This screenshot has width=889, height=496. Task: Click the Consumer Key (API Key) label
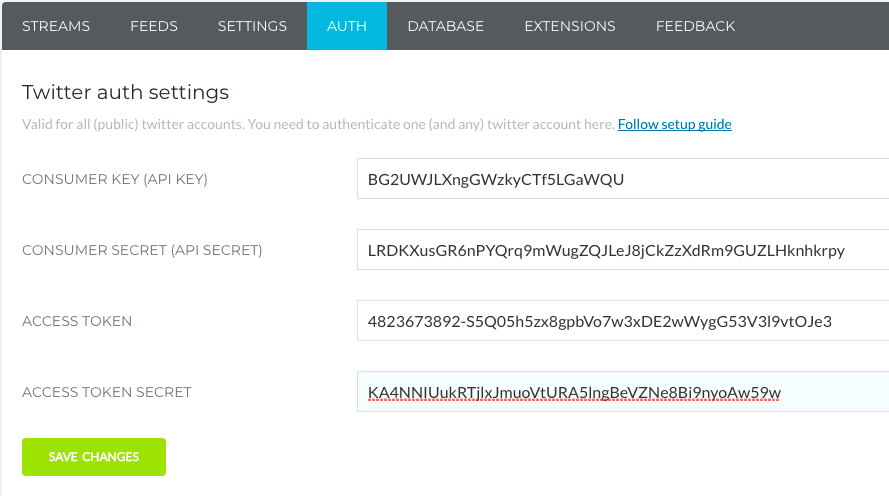(115, 180)
